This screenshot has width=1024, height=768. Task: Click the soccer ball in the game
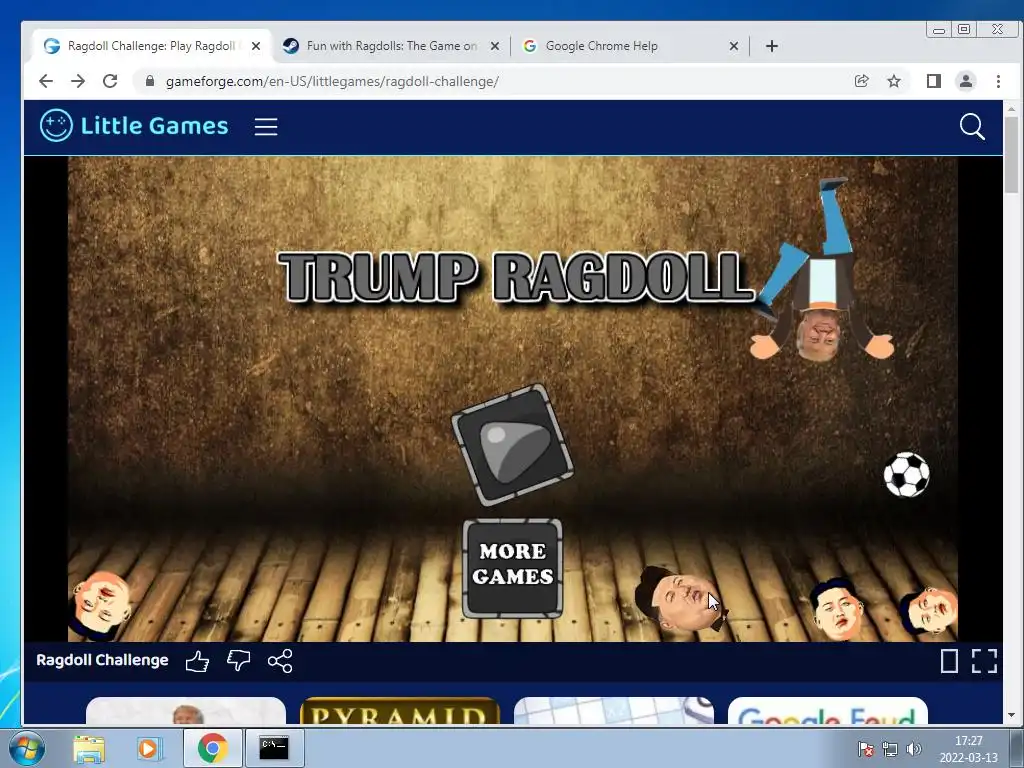click(906, 475)
